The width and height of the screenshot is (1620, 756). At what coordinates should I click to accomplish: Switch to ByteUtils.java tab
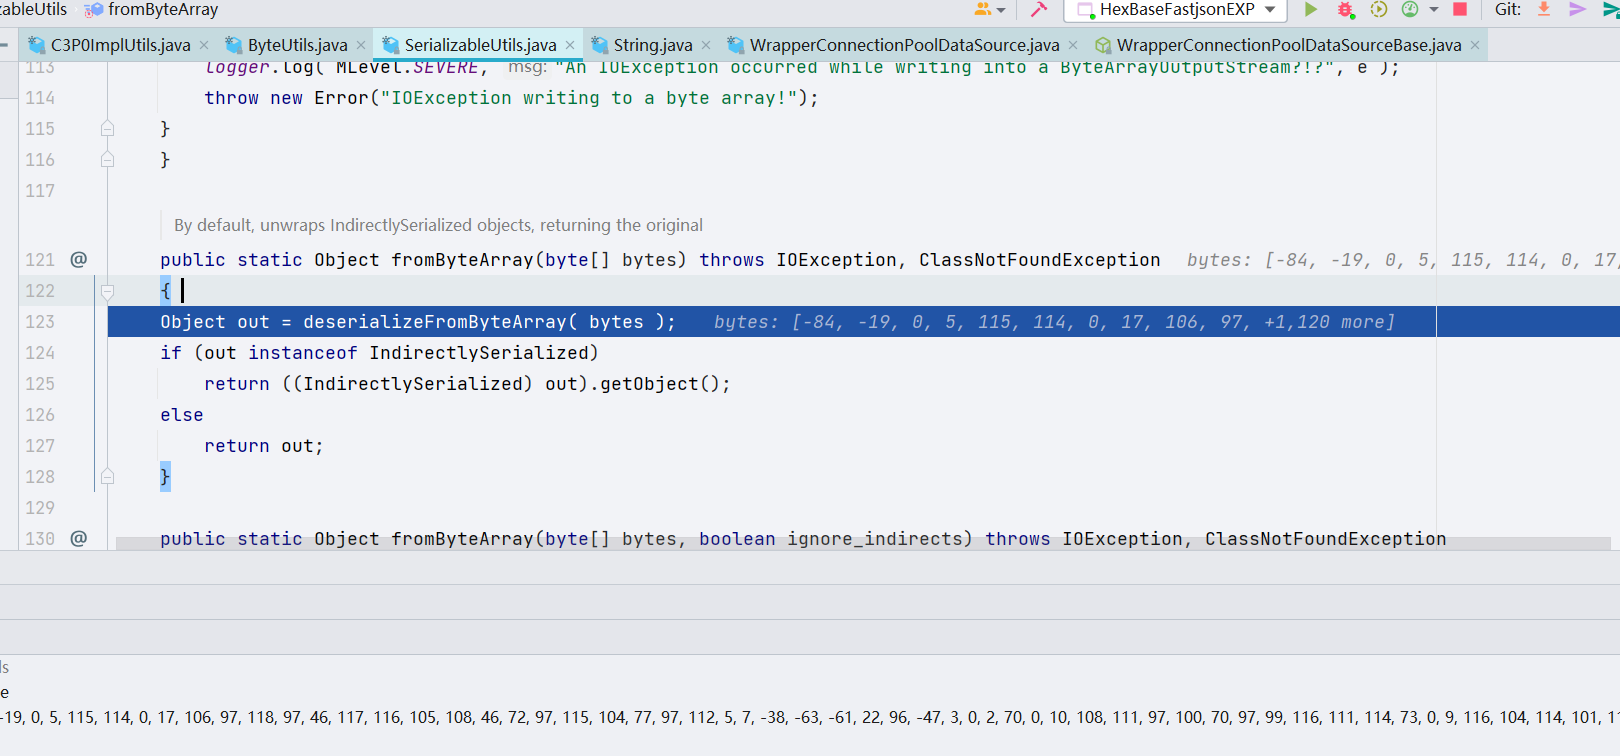pyautogui.click(x=297, y=45)
